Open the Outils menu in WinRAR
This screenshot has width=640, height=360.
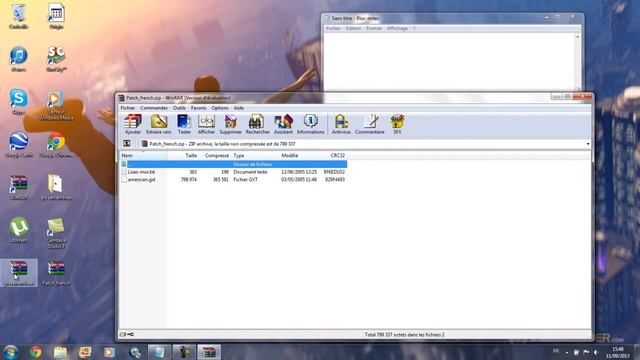(x=179, y=108)
